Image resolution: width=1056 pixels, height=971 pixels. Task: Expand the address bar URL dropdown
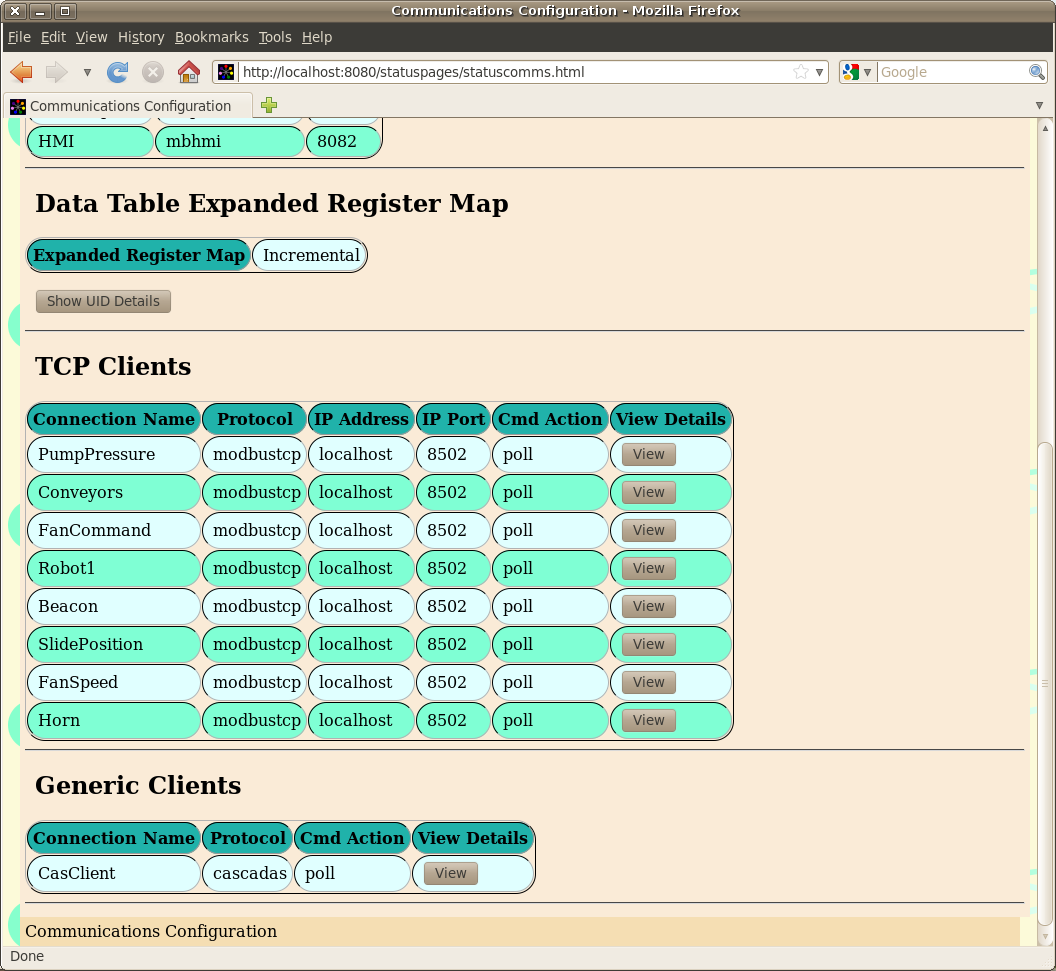click(x=819, y=72)
